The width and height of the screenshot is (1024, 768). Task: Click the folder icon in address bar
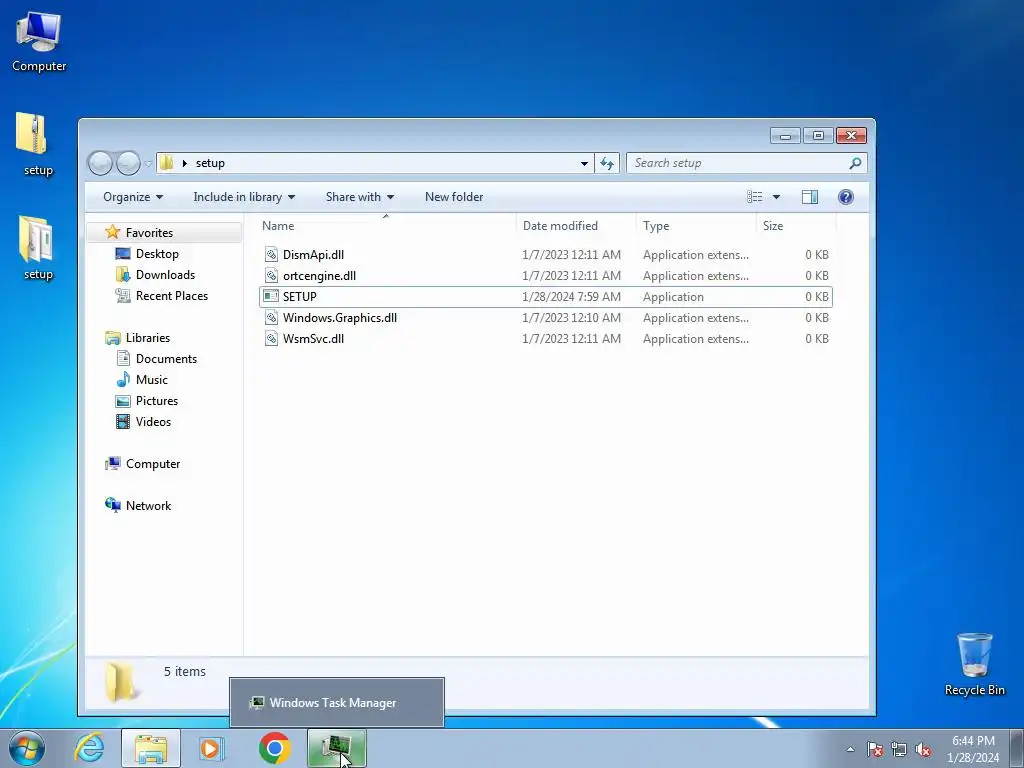pyautogui.click(x=167, y=163)
